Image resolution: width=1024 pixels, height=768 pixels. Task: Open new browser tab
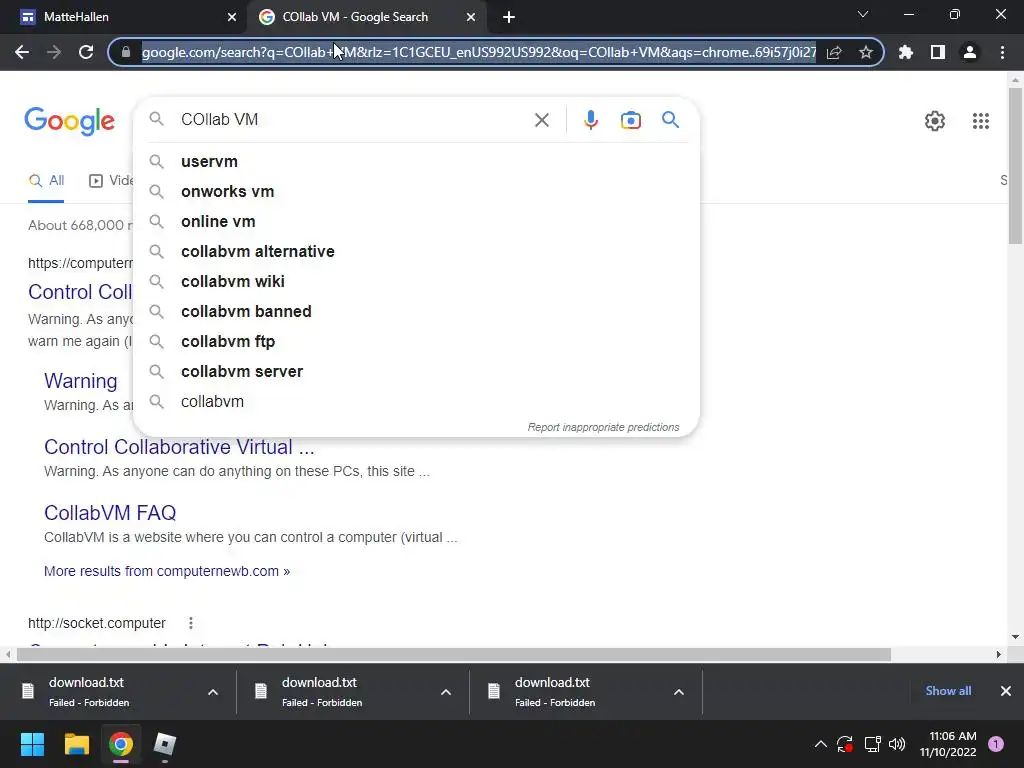pos(509,18)
